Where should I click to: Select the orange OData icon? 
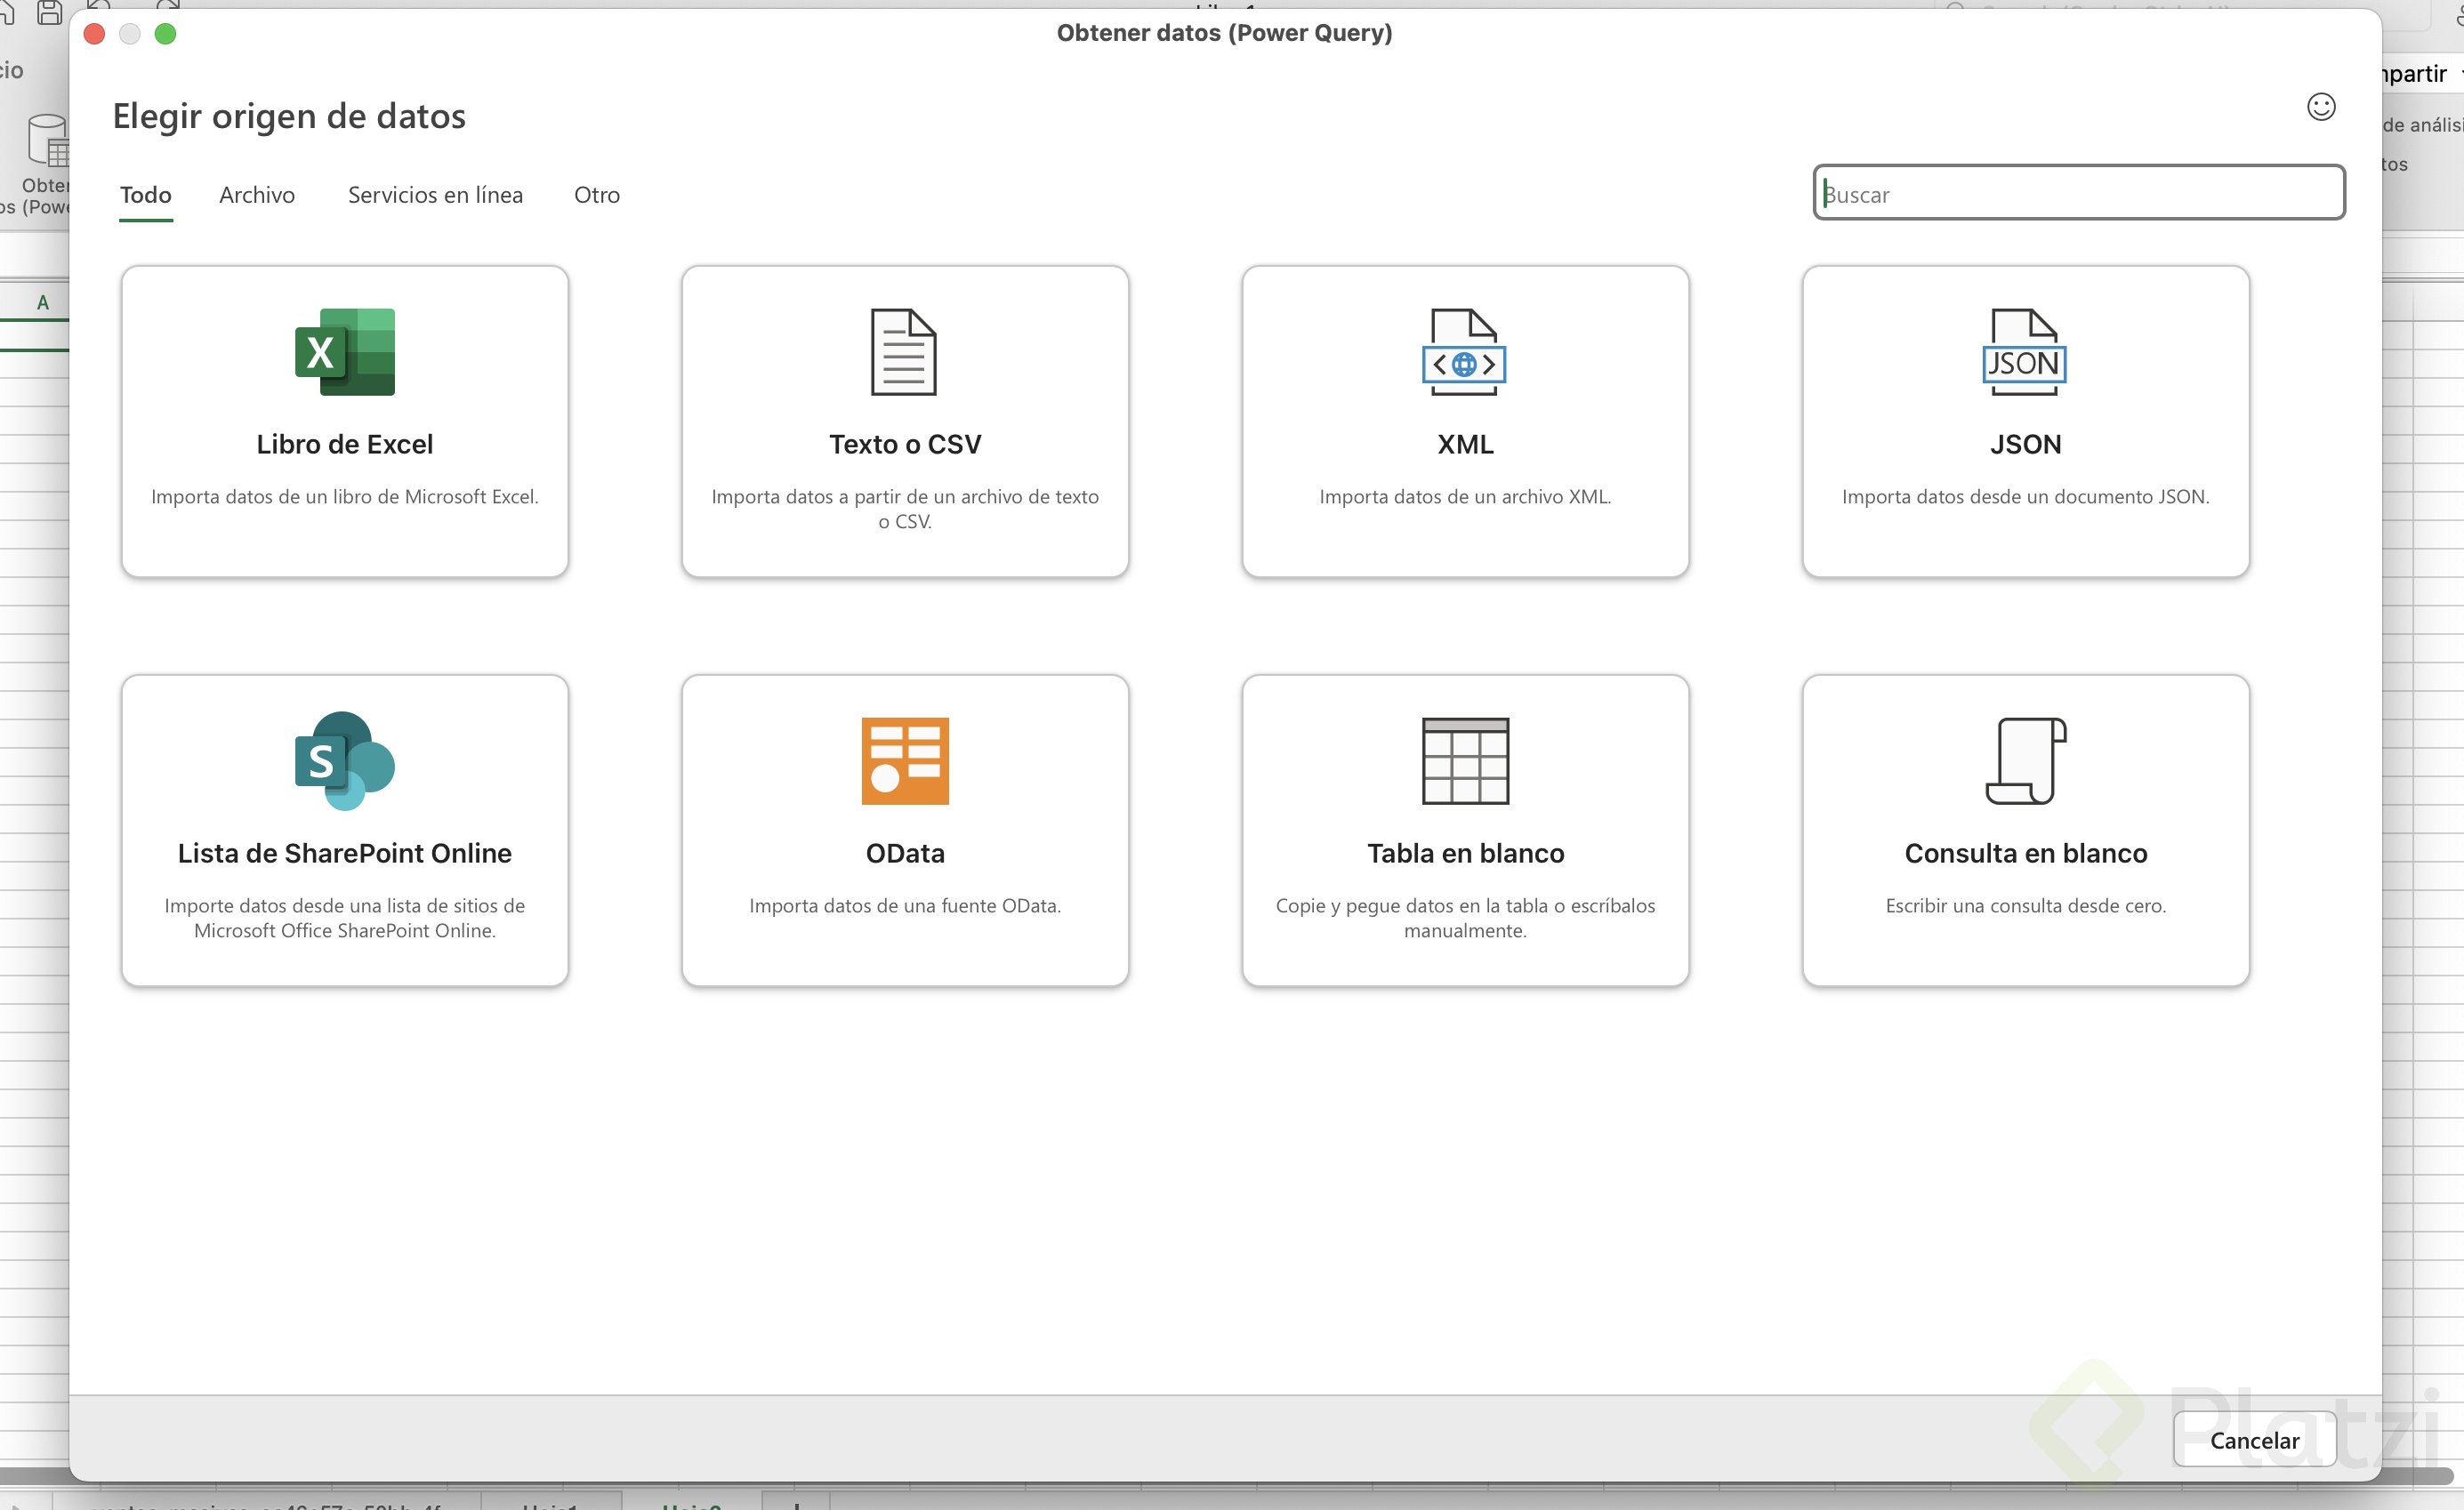click(x=904, y=761)
